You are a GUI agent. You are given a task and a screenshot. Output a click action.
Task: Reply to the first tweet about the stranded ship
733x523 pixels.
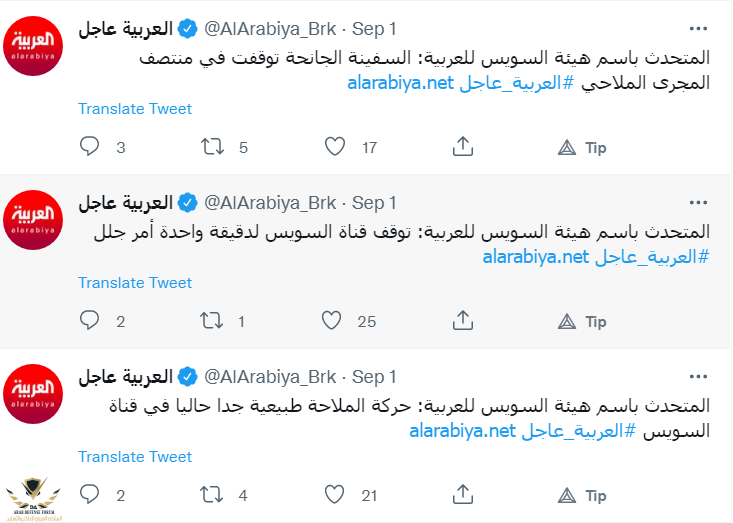tap(89, 146)
